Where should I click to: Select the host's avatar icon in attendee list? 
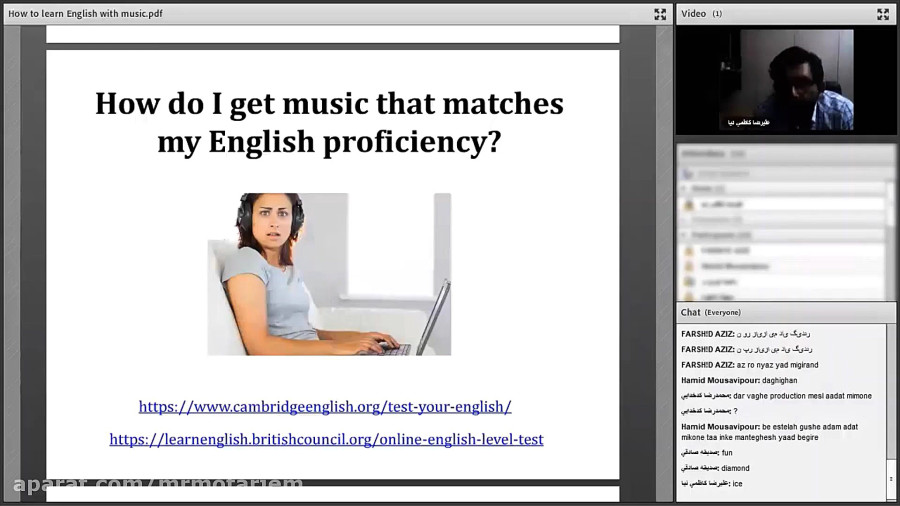tap(689, 204)
